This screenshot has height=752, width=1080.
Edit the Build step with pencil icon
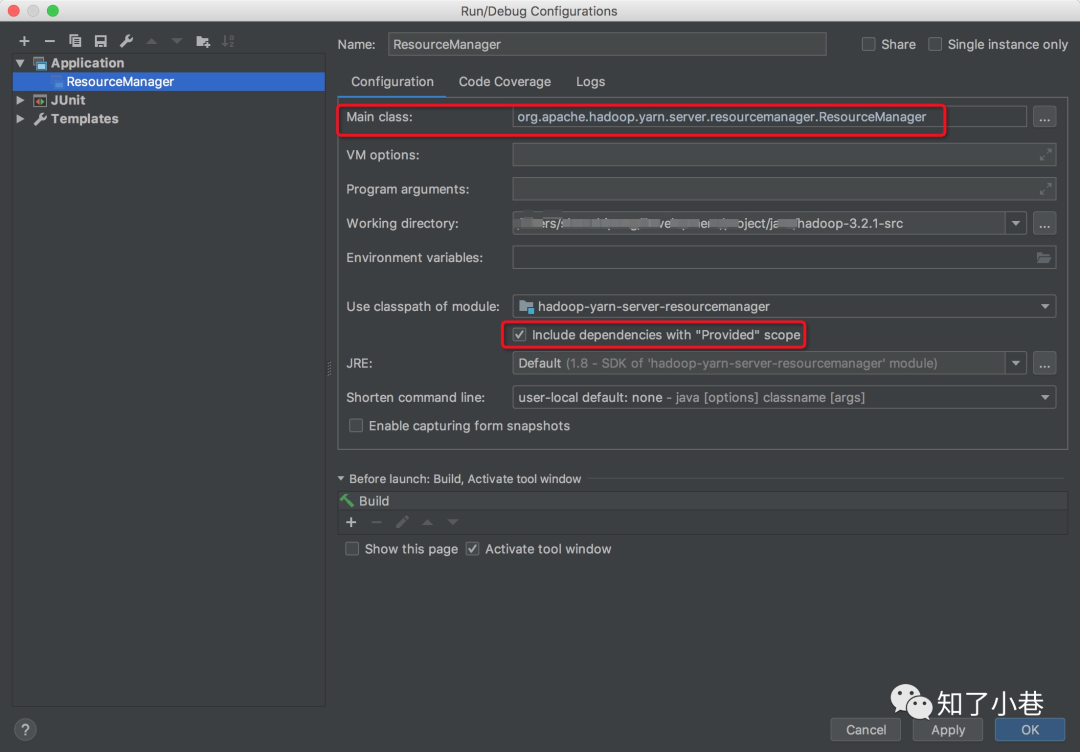402,521
